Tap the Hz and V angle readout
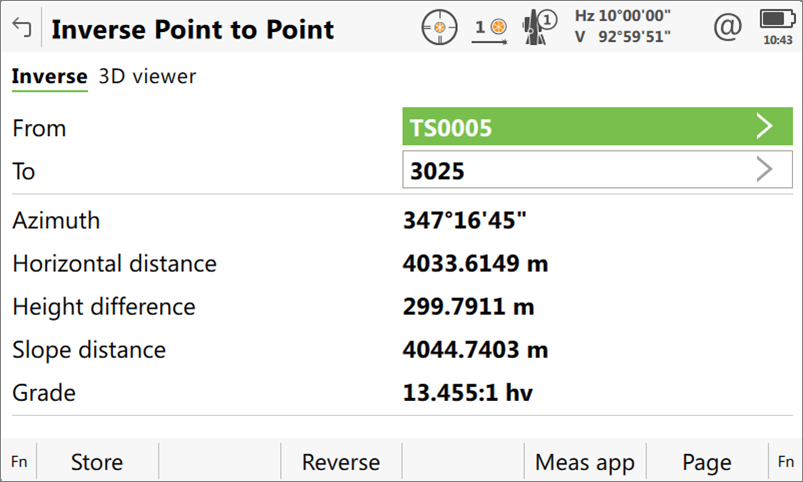 tap(622, 27)
